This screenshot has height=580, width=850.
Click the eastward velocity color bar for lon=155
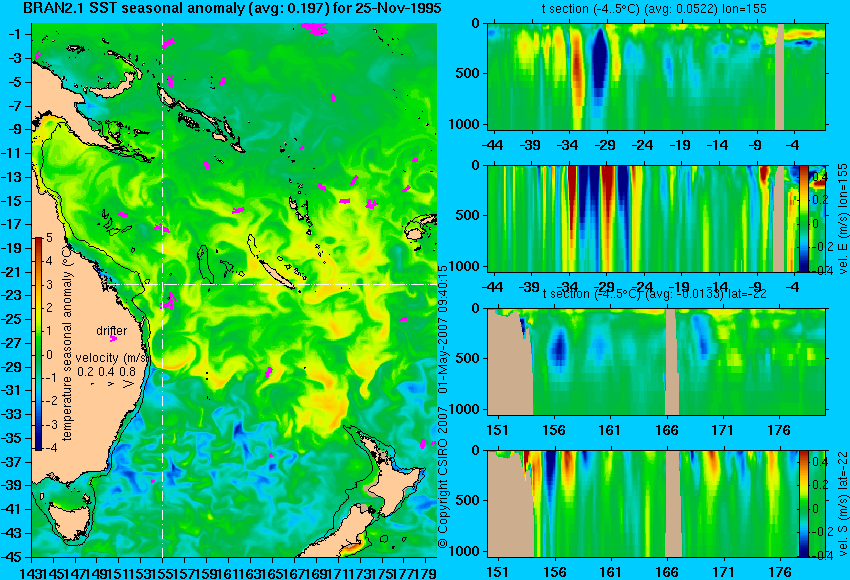pos(804,218)
